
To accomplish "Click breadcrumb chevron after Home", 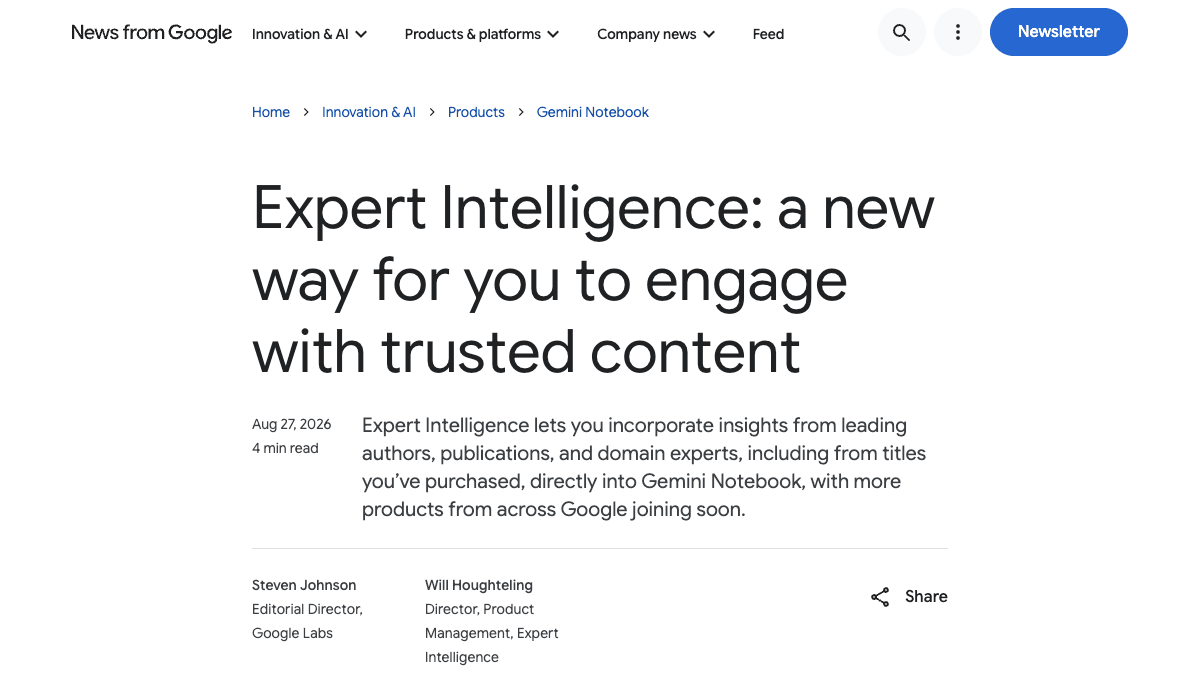I will (x=306, y=112).
